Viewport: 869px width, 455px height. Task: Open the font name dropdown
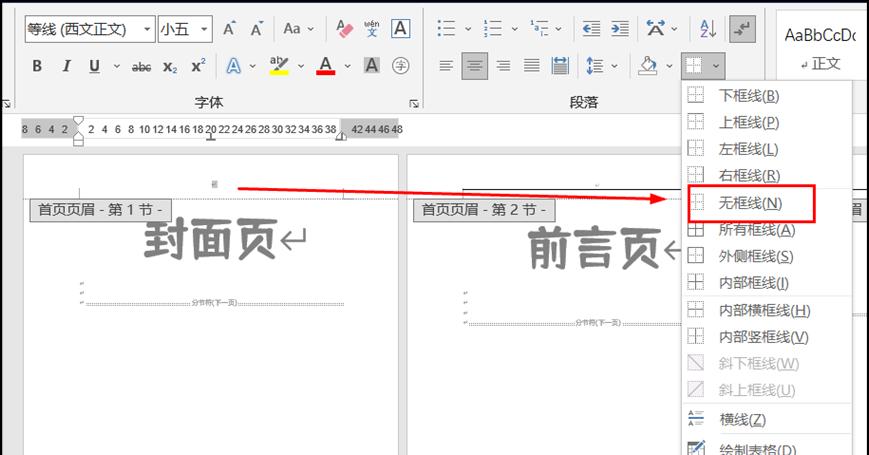point(147,29)
